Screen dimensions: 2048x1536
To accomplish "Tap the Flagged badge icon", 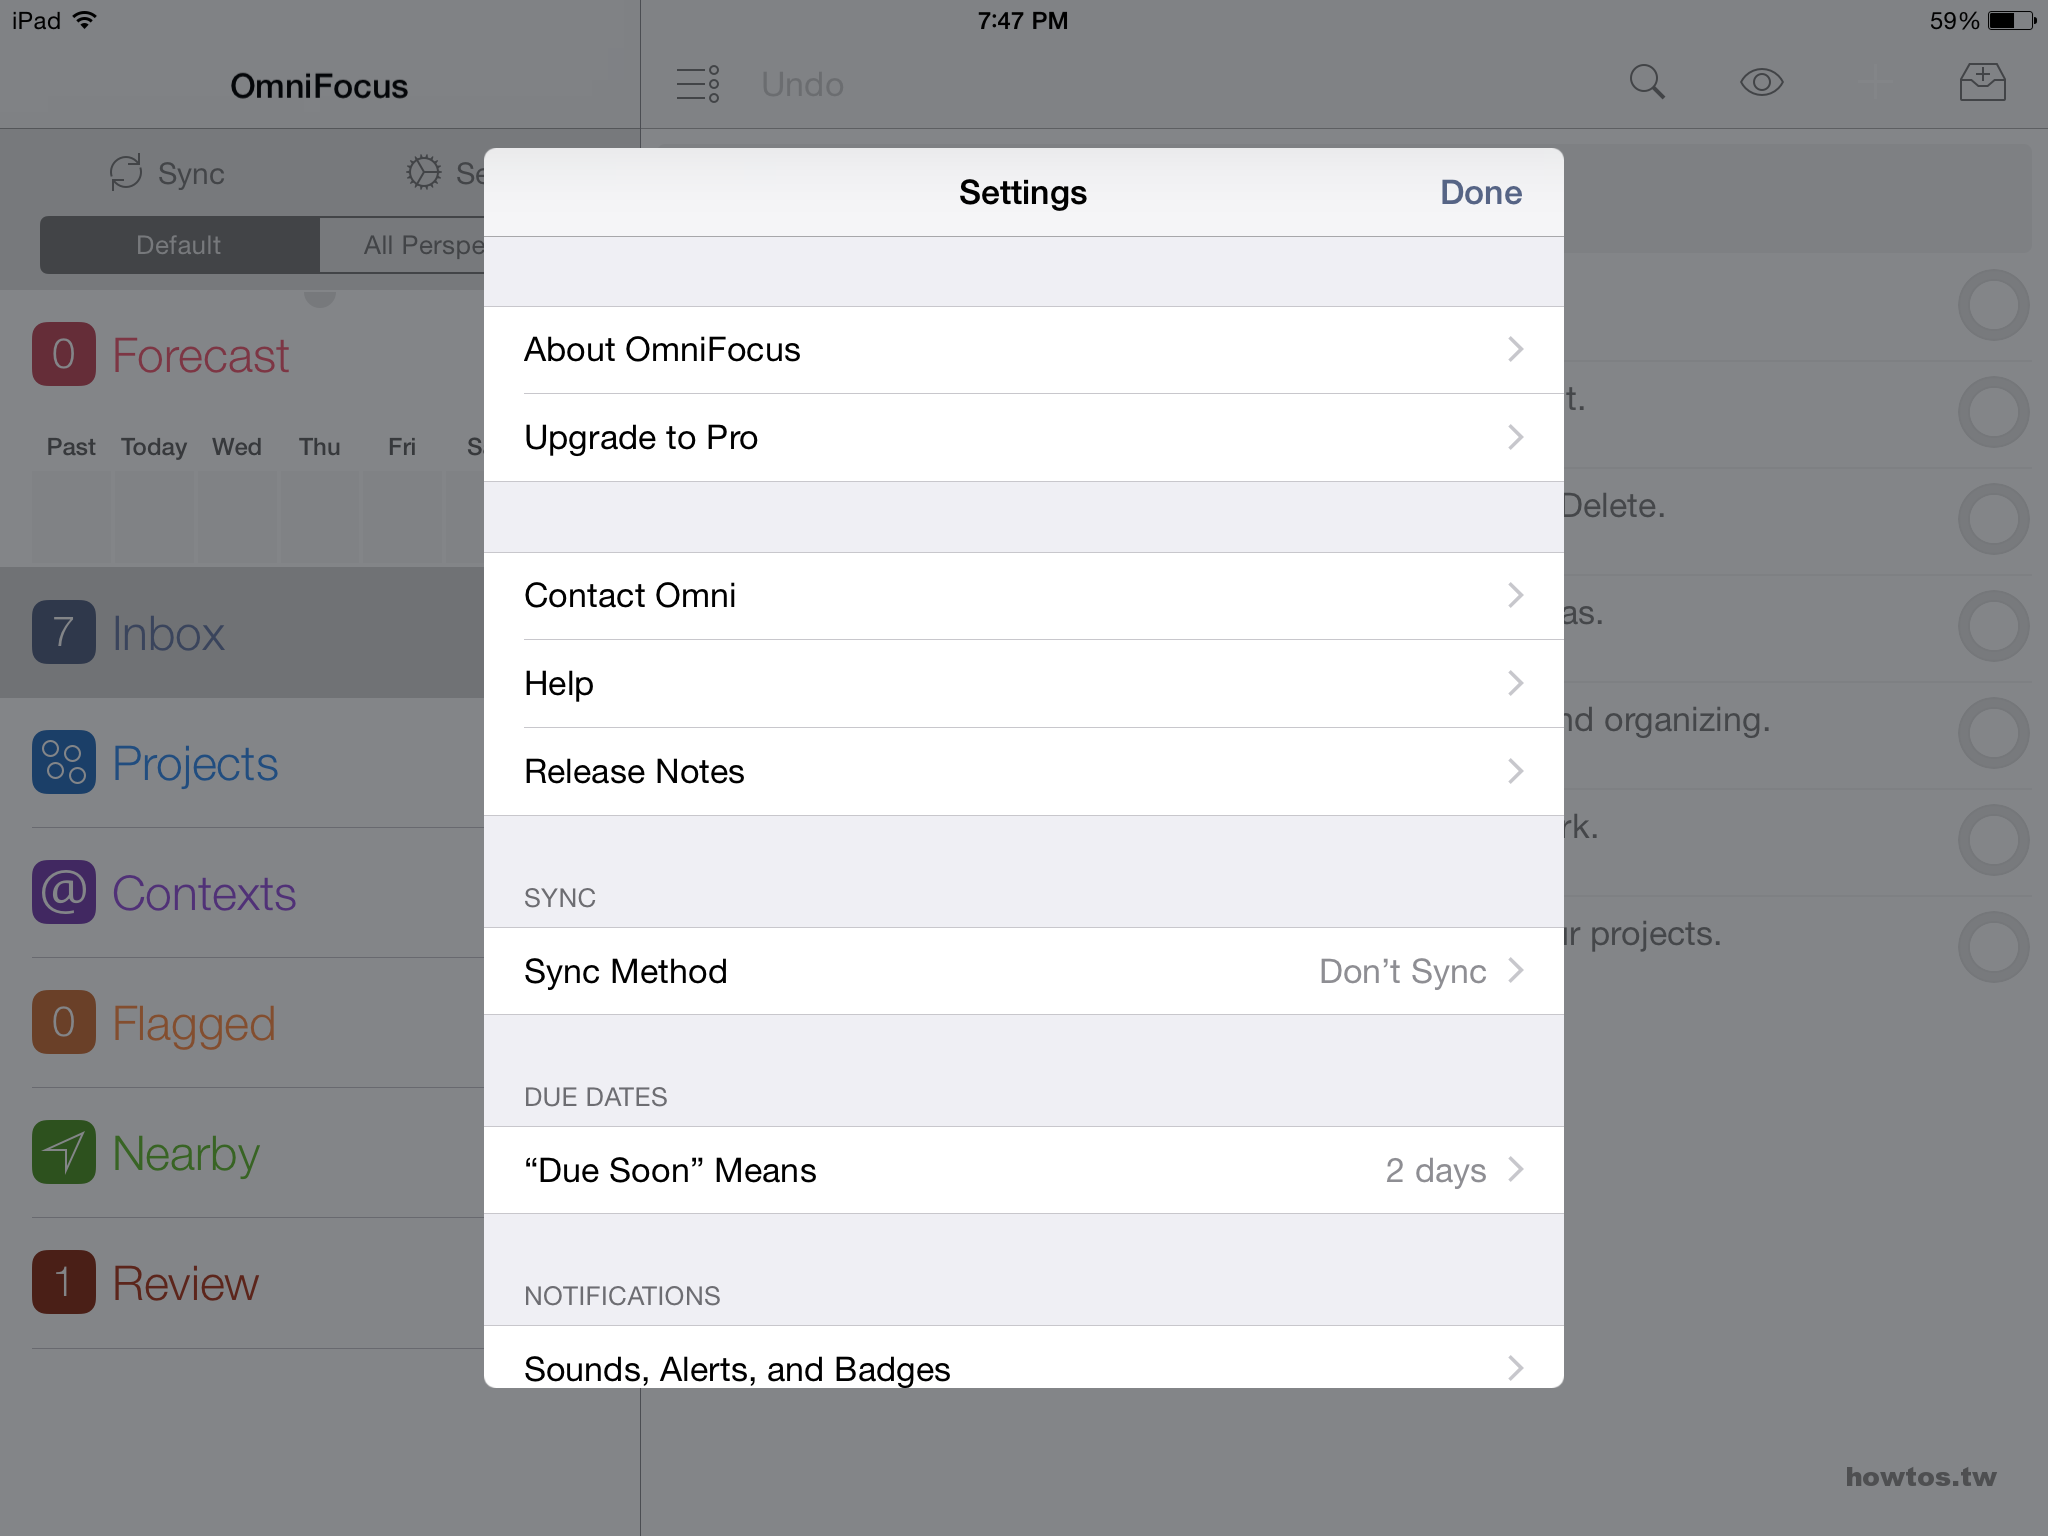I will (x=64, y=1022).
